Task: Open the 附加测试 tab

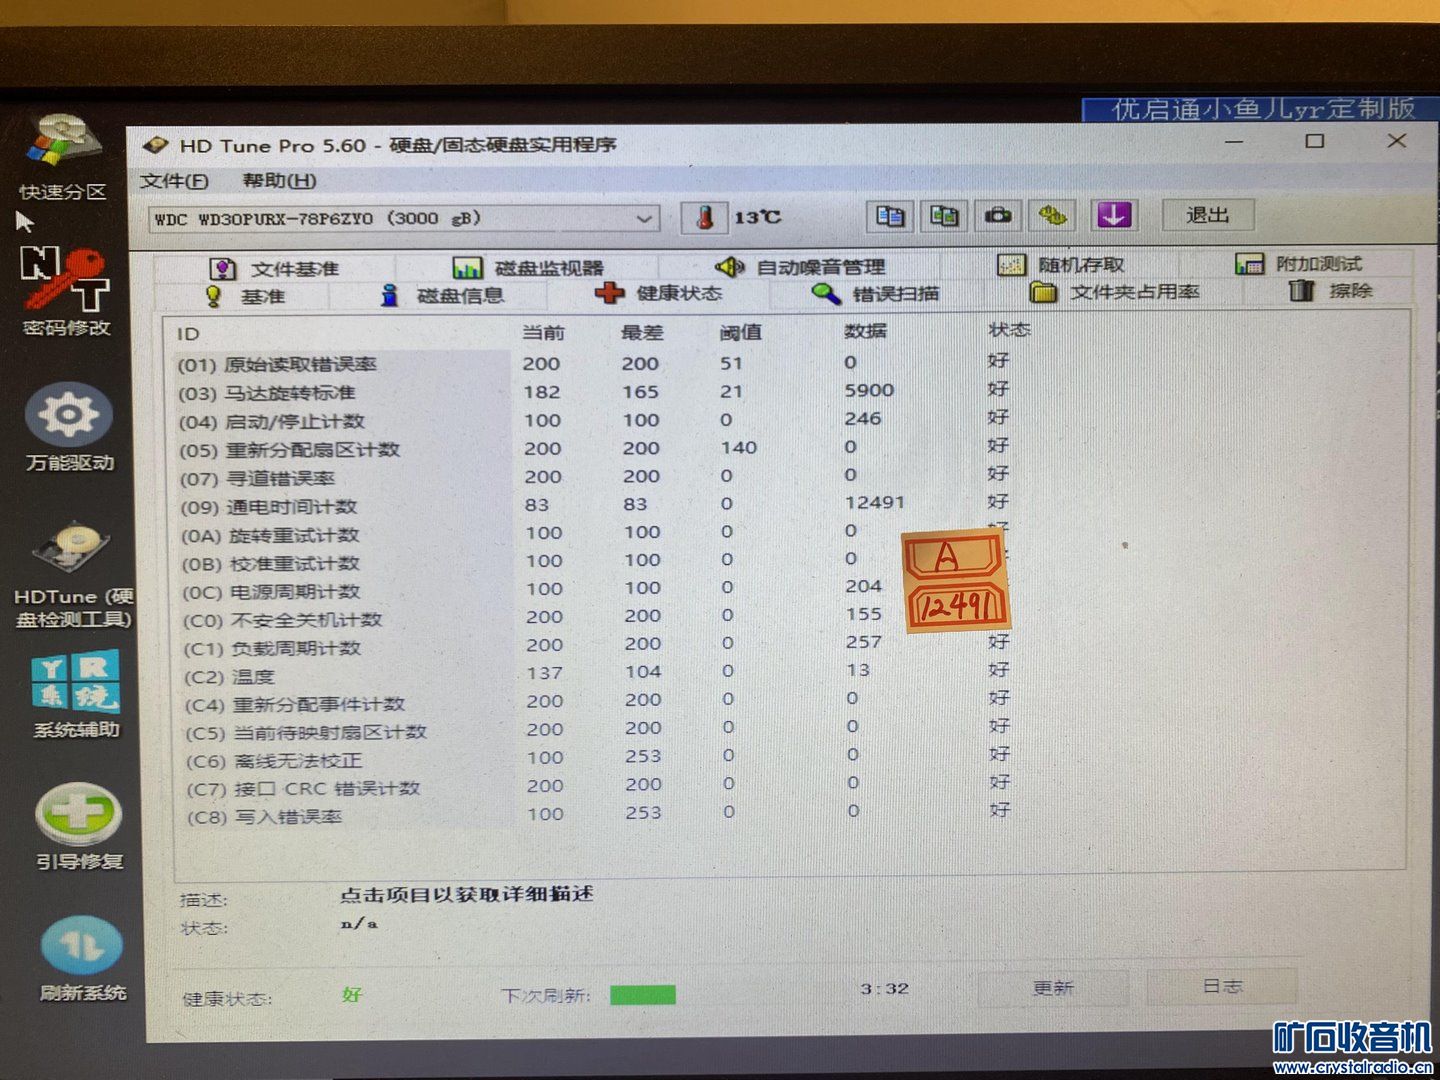Action: tap(1298, 263)
